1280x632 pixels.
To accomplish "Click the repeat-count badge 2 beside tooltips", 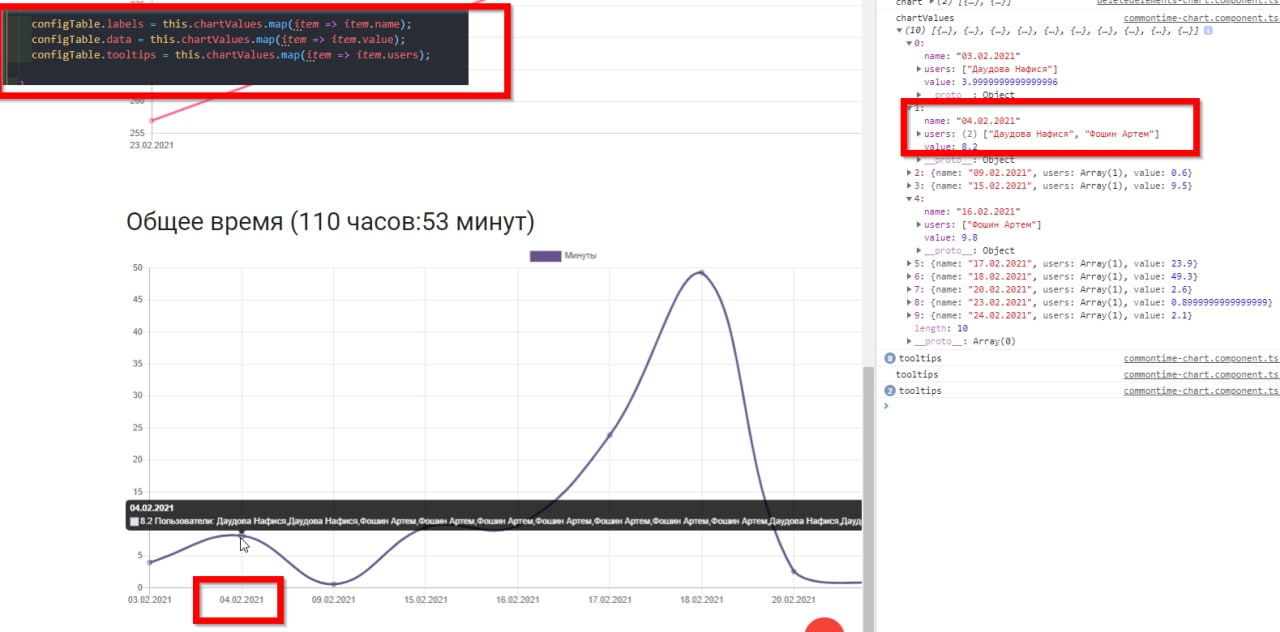I will [x=889, y=391].
